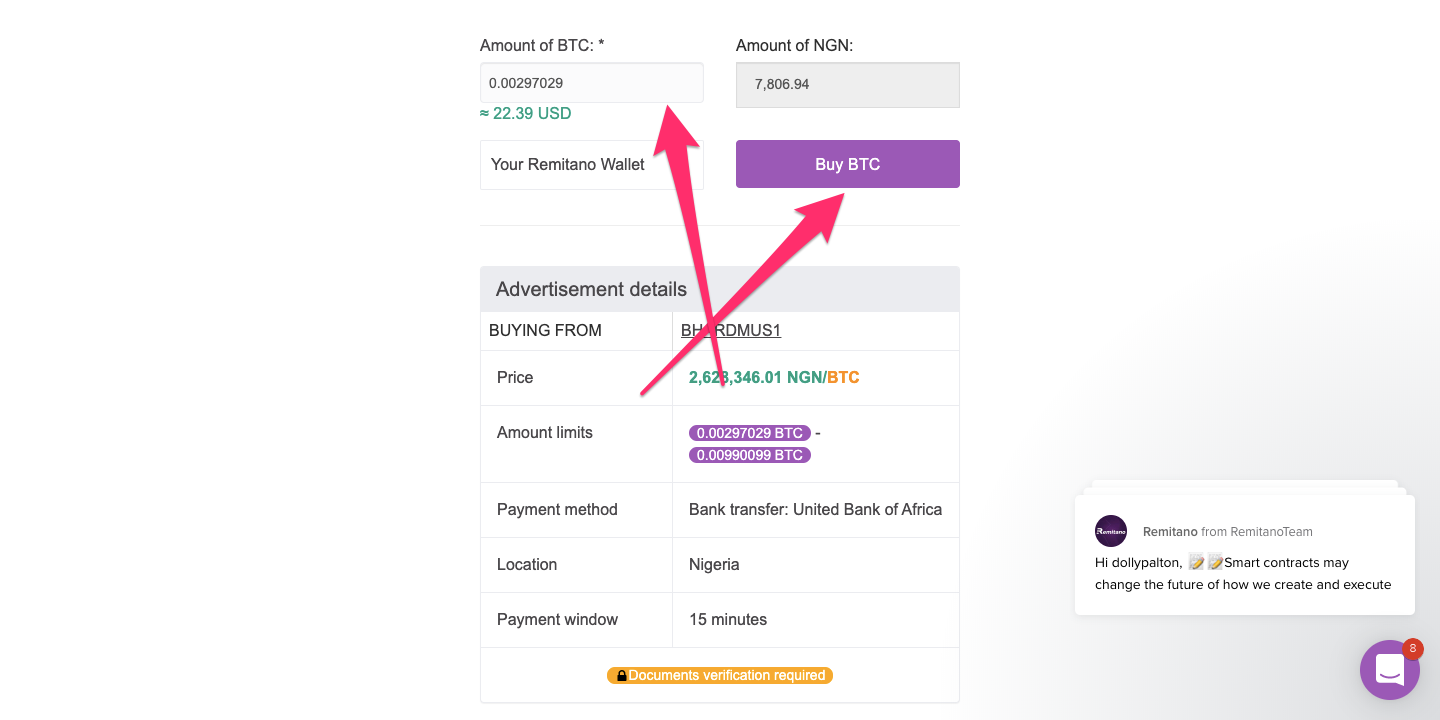Click the Amount of NGN field
Viewport: 1440px width, 720px height.
[x=848, y=85]
